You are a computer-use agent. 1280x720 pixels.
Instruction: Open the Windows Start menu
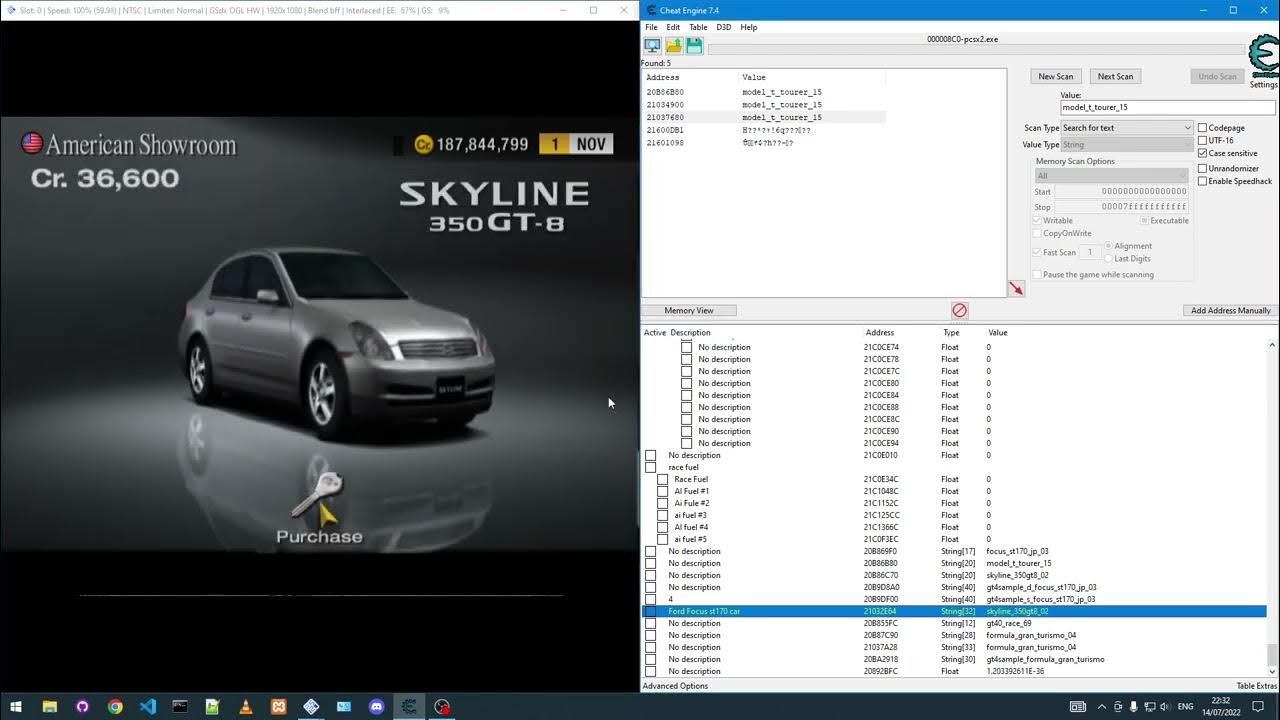pos(17,706)
